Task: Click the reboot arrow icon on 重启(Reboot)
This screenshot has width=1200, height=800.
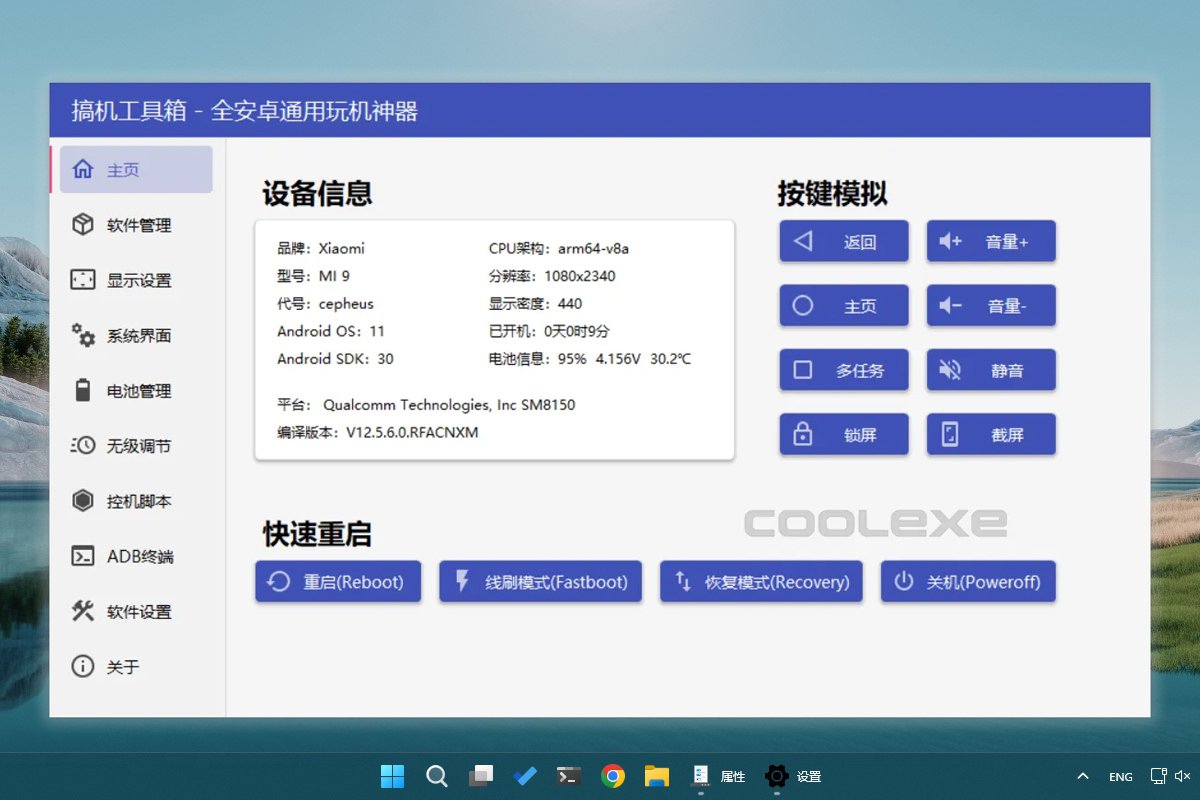Action: click(x=279, y=582)
